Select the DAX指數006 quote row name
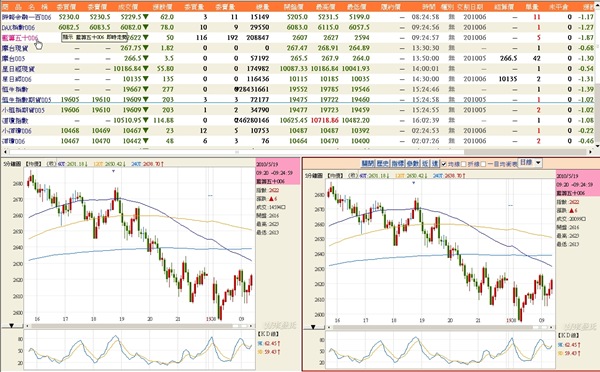600x372 pixels. [x=18, y=28]
